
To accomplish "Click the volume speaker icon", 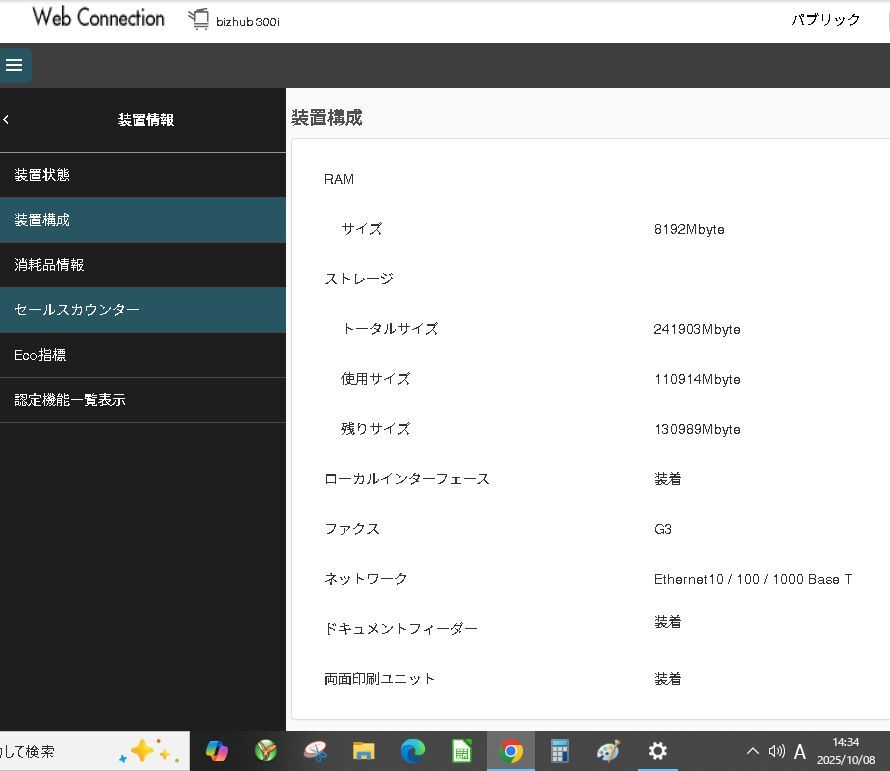I will (x=776, y=750).
